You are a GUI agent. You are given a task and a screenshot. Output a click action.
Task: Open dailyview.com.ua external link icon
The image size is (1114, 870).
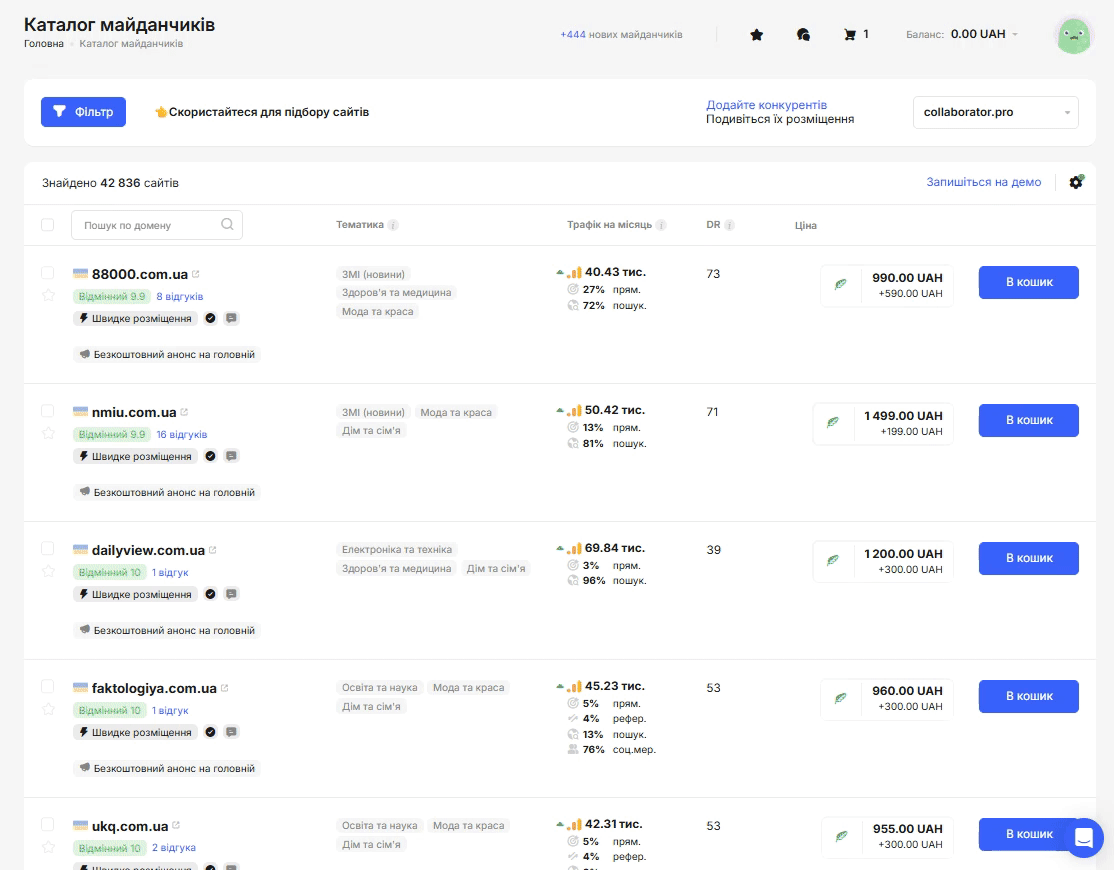[212, 550]
